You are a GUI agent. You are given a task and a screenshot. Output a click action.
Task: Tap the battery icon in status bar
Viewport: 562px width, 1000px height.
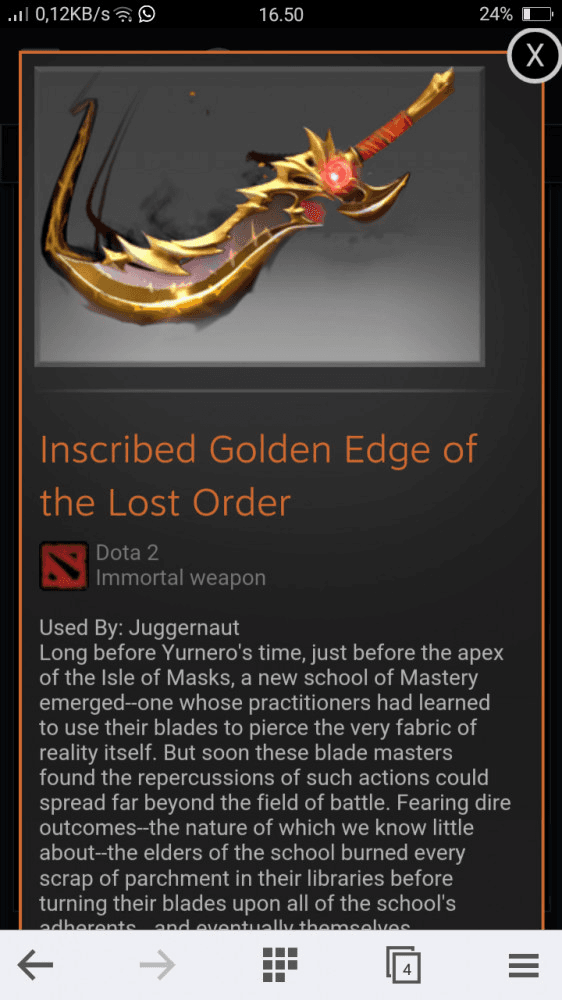click(536, 14)
